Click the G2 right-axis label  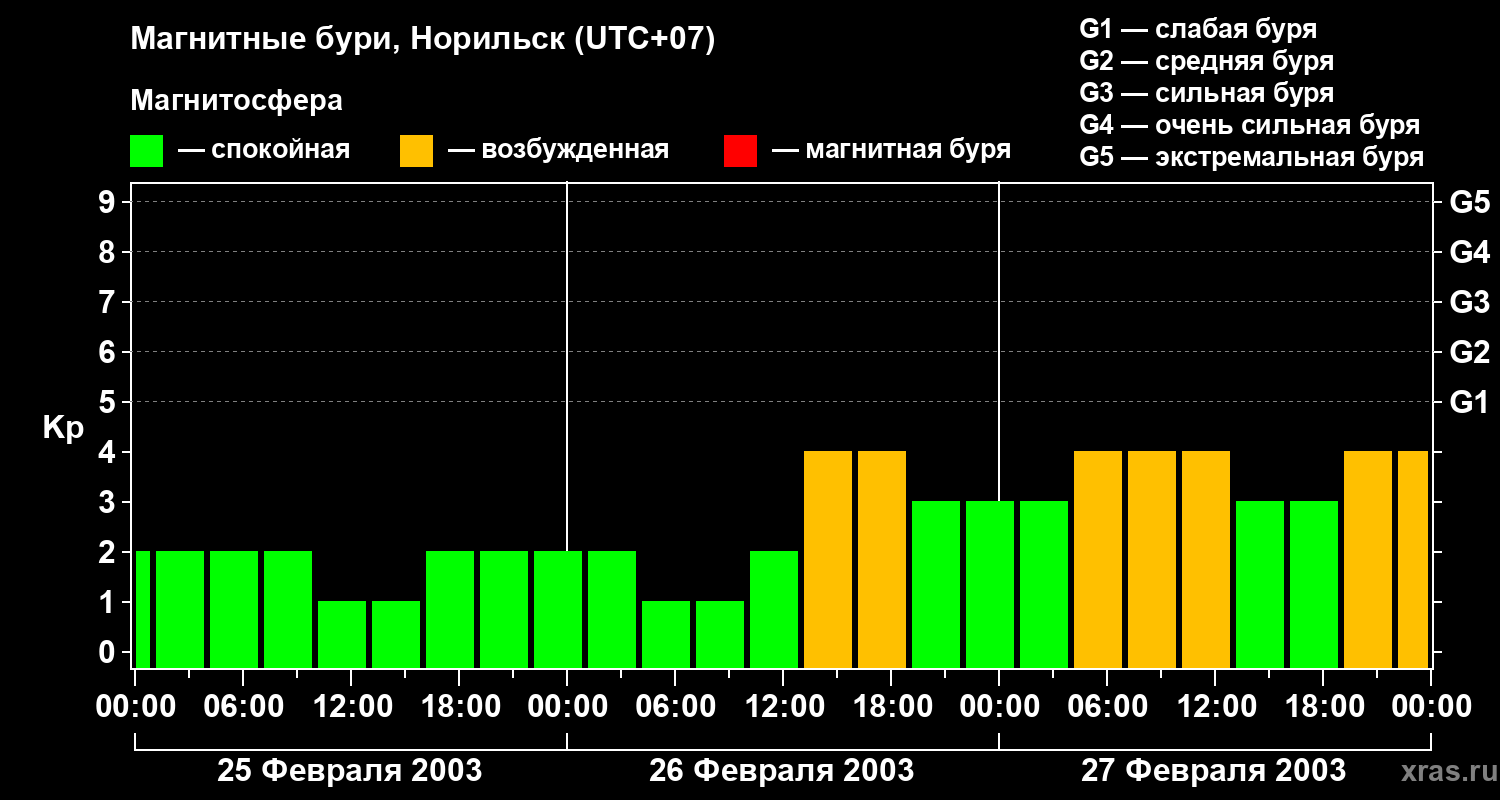(x=1469, y=352)
